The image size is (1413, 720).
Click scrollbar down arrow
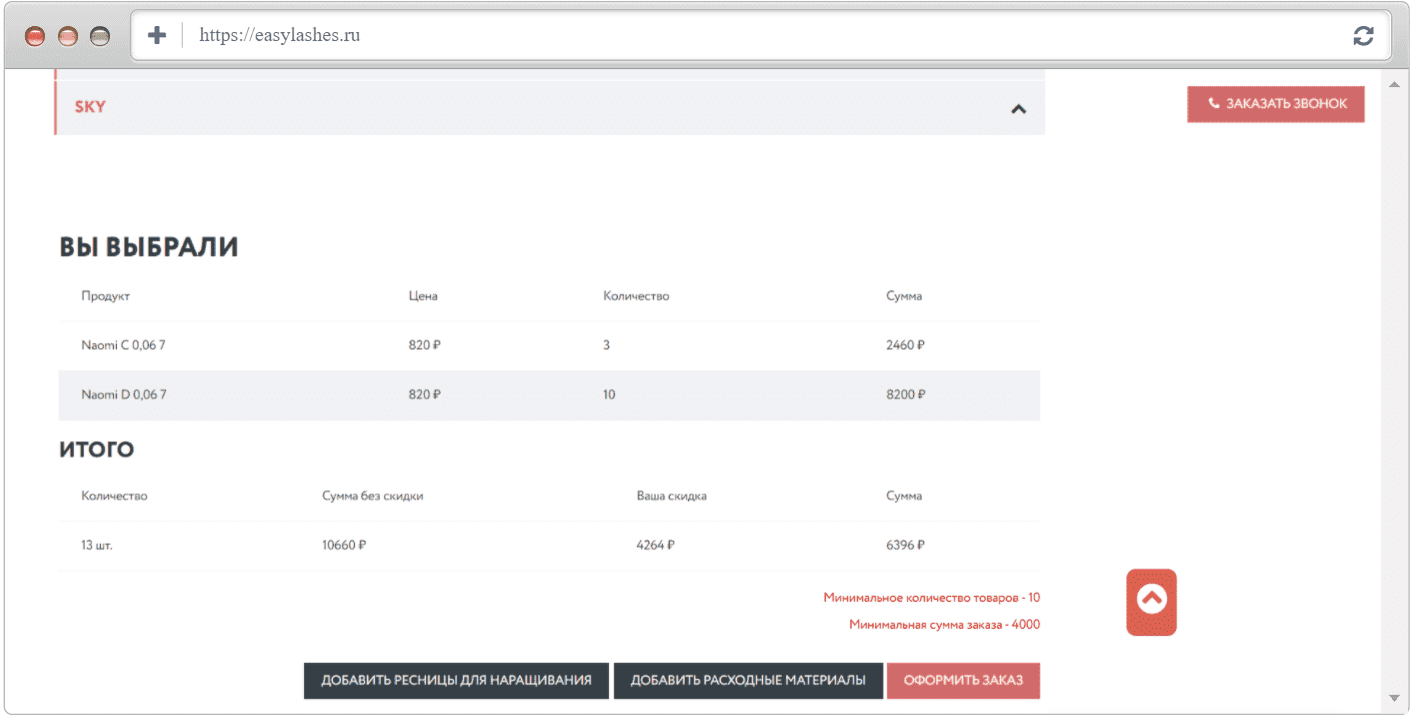[x=1394, y=698]
